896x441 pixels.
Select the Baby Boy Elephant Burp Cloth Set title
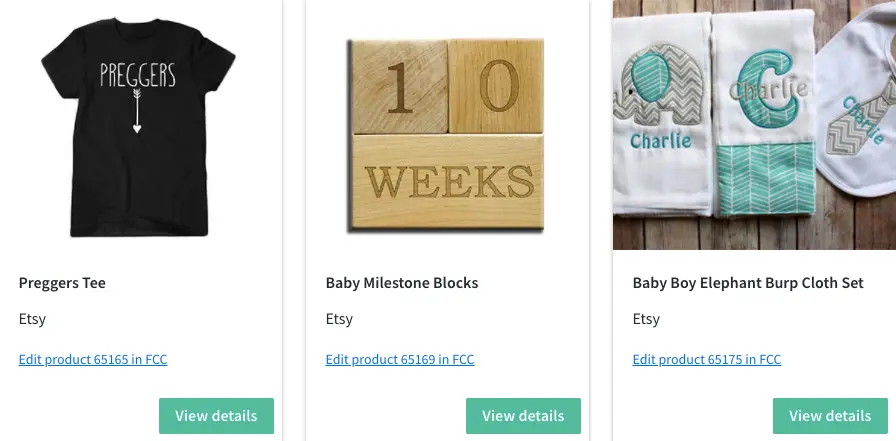748,283
